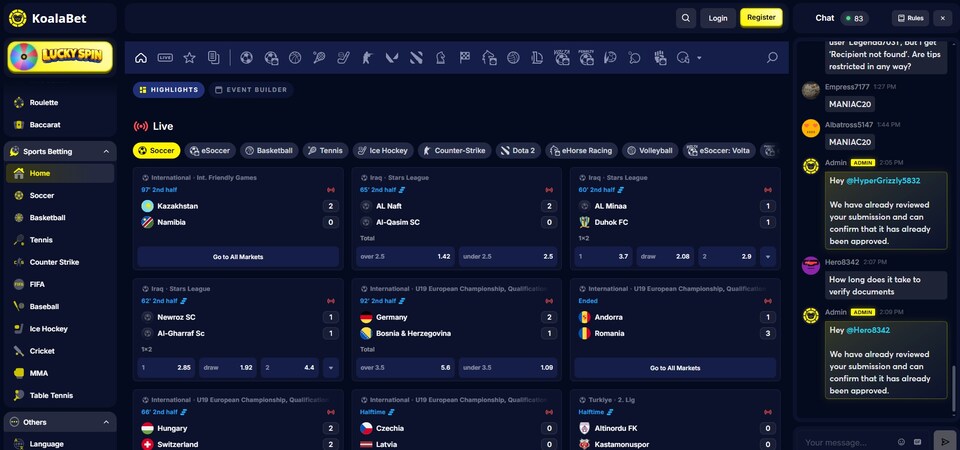Select the Counter-Strike live filter chip
This screenshot has width=960, height=450.
[x=455, y=151]
